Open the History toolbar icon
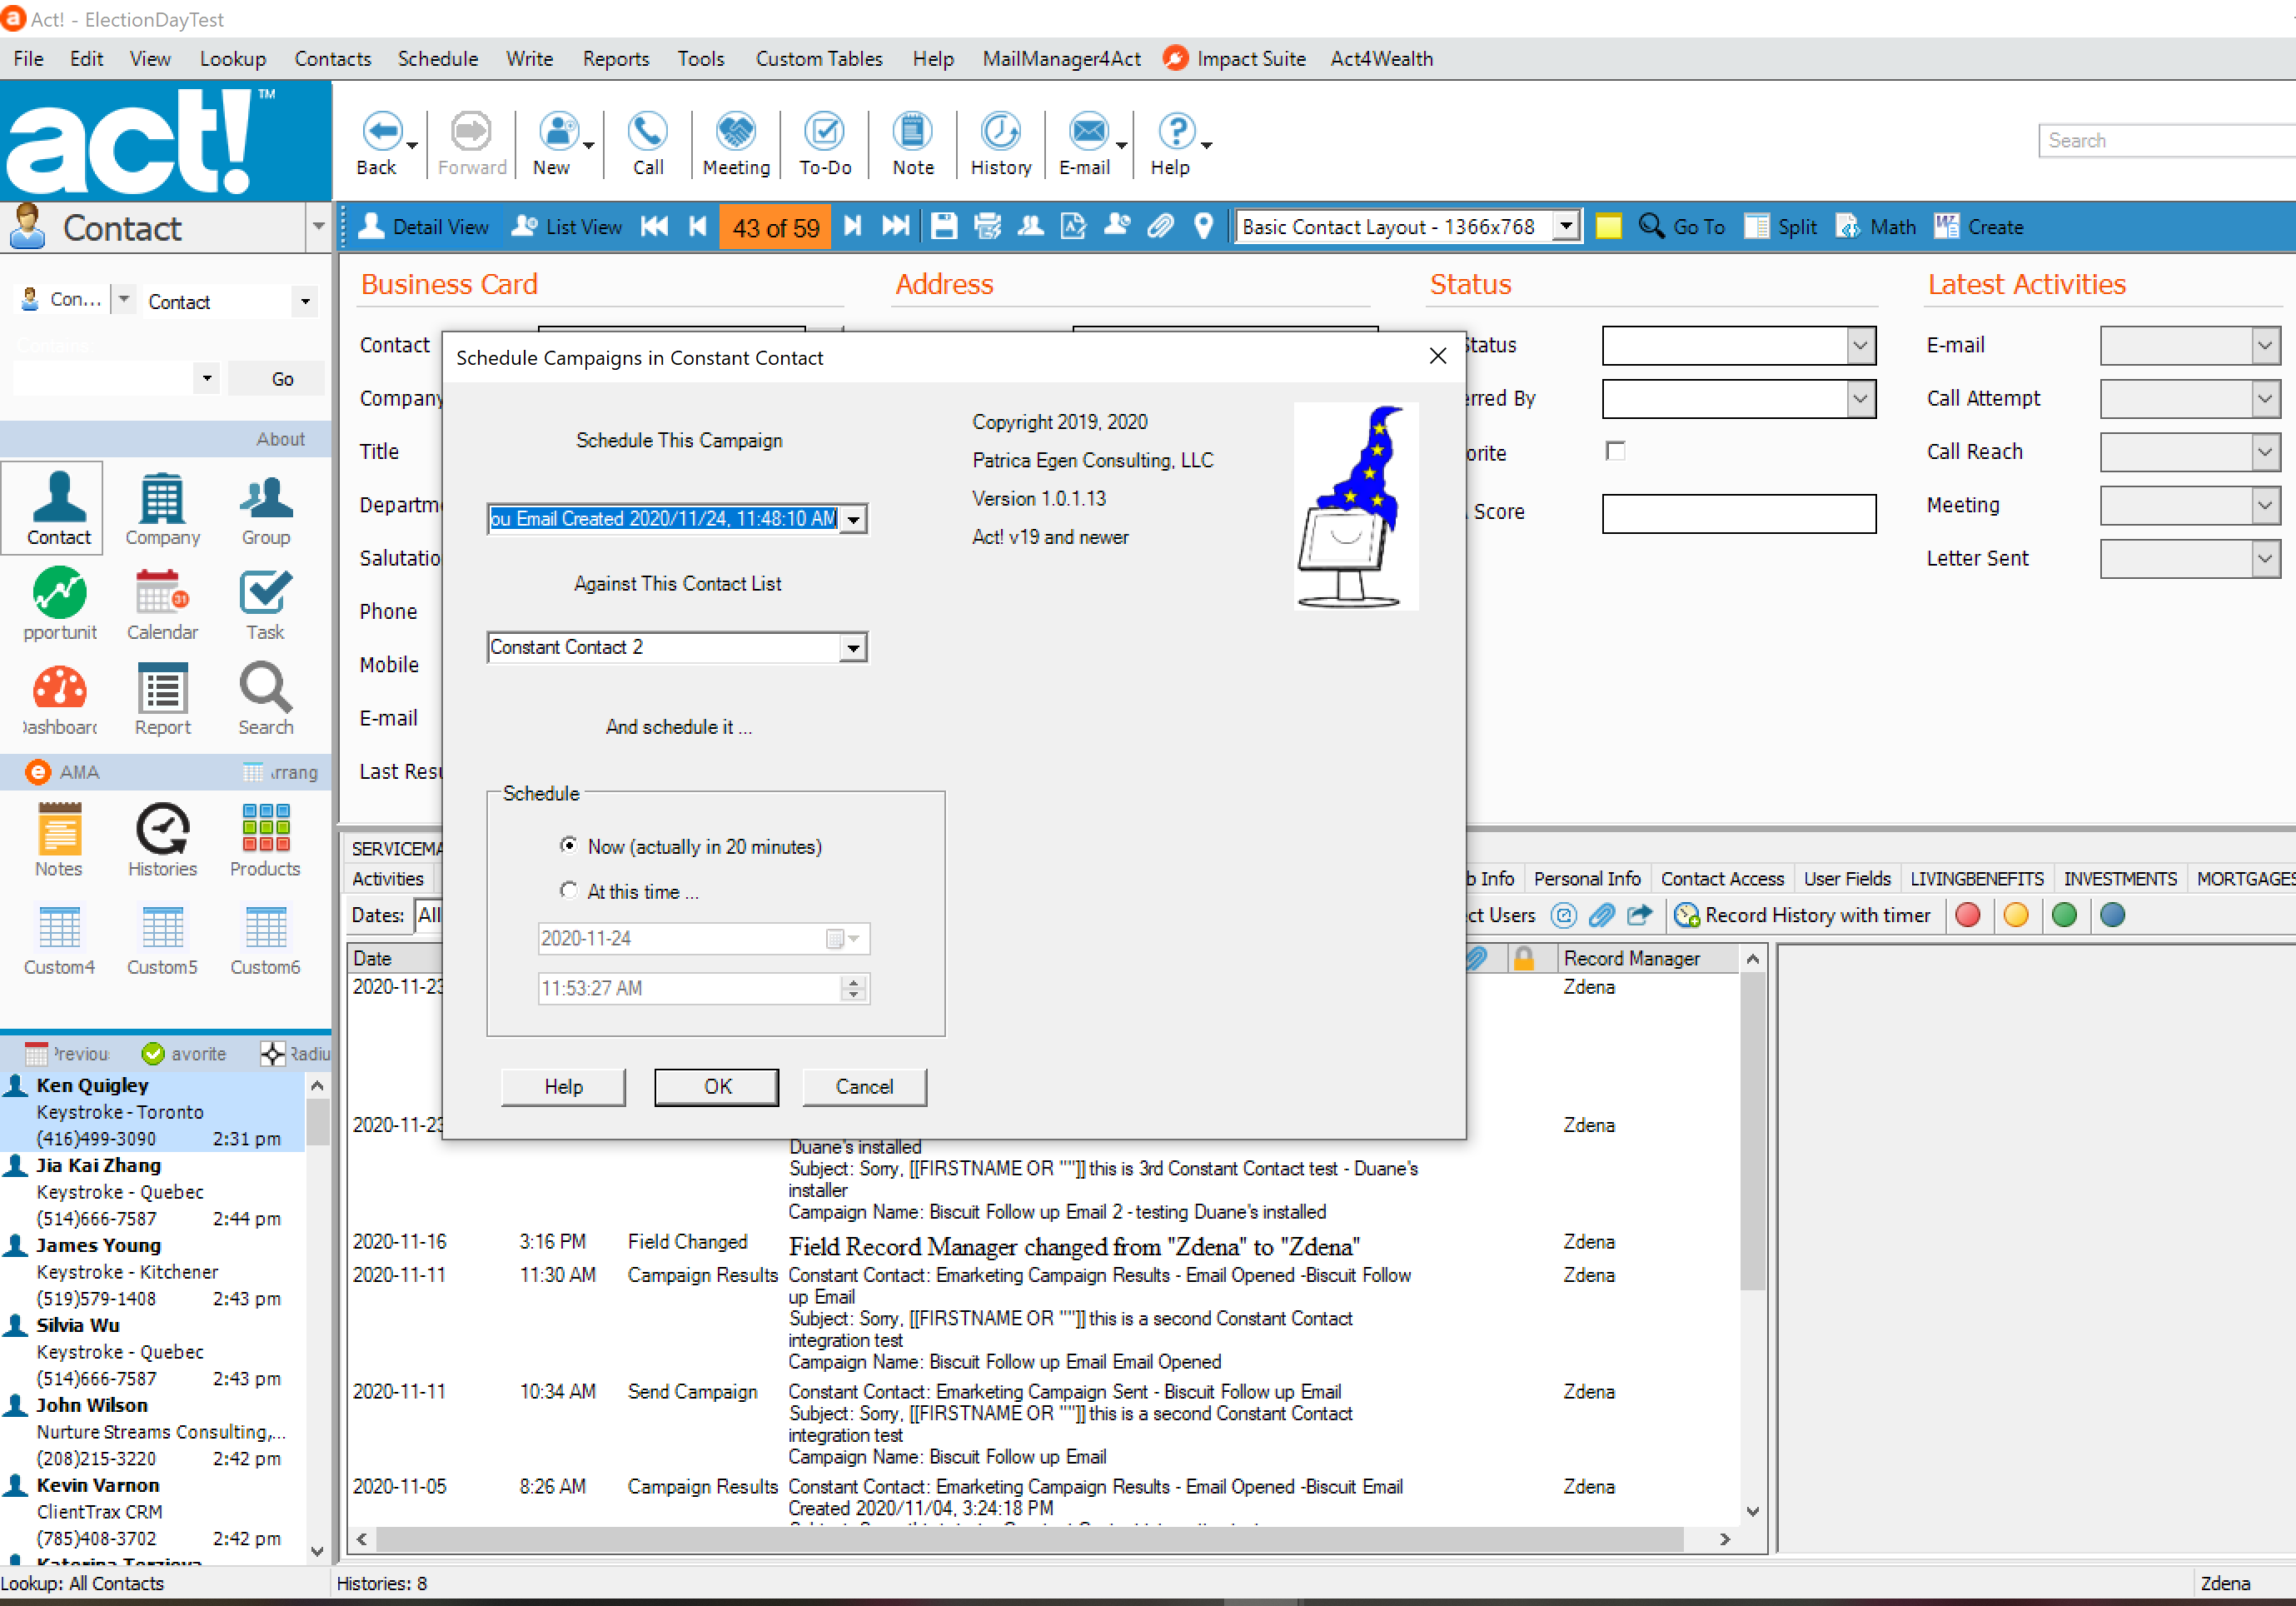The width and height of the screenshot is (2296, 1606). pos(1001,143)
